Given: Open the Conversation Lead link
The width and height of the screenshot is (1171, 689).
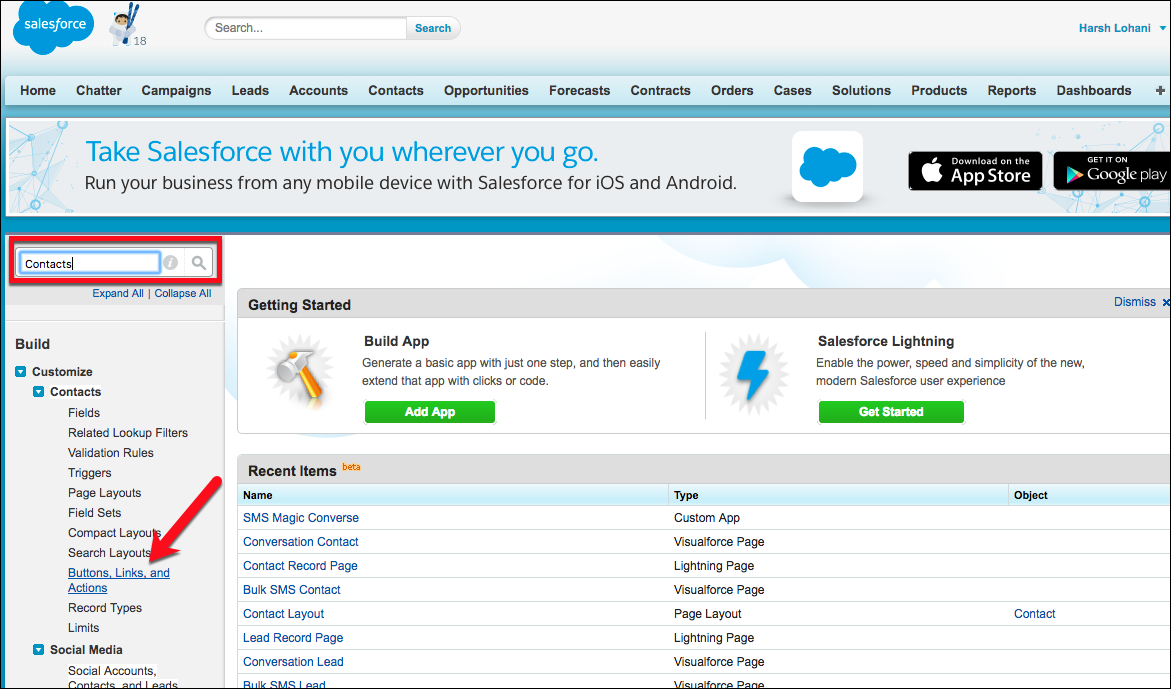Looking at the screenshot, I should point(293,661).
